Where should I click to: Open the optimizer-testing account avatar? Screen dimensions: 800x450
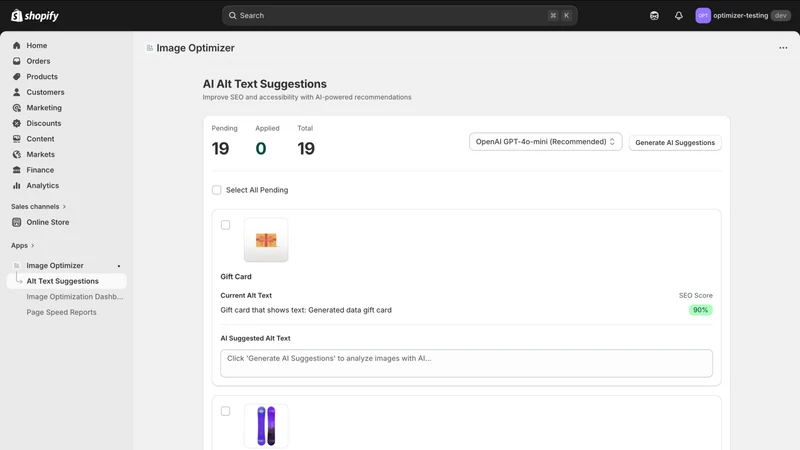pos(703,15)
